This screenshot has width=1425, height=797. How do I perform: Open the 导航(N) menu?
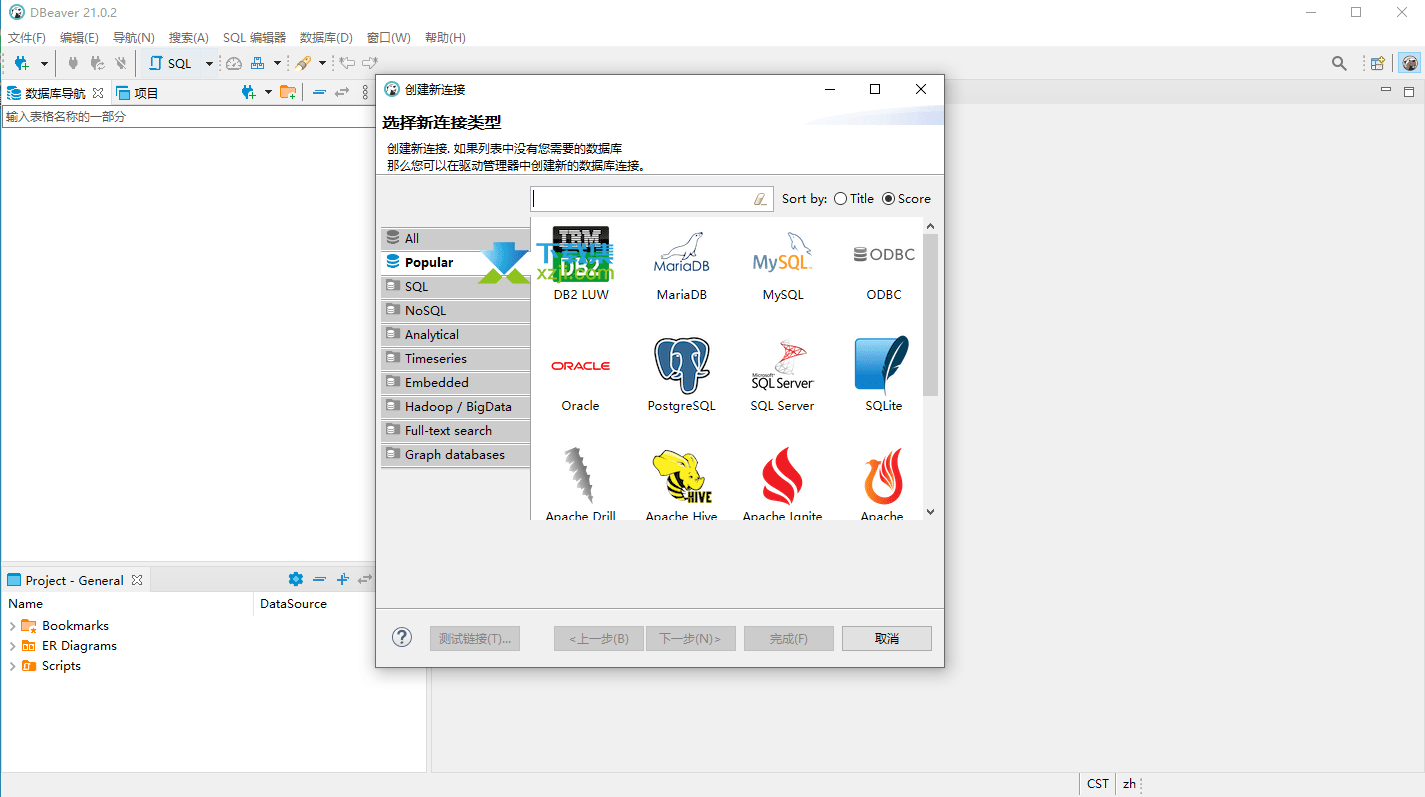(x=134, y=37)
